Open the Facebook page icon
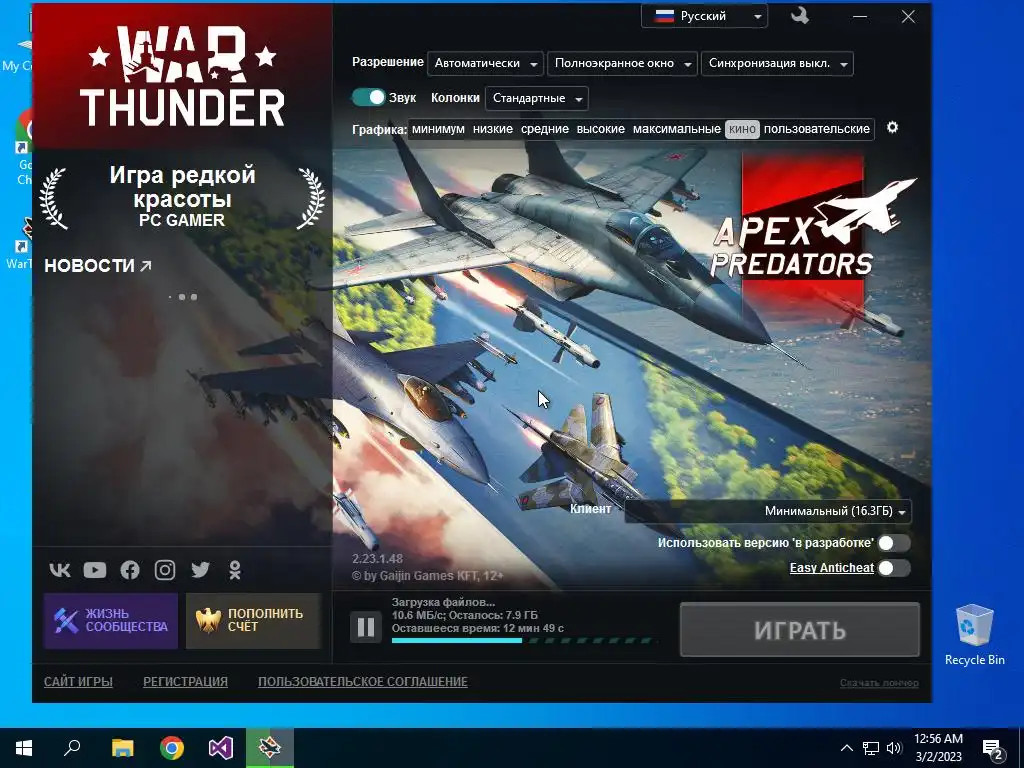Image resolution: width=1024 pixels, height=768 pixels. 130,570
